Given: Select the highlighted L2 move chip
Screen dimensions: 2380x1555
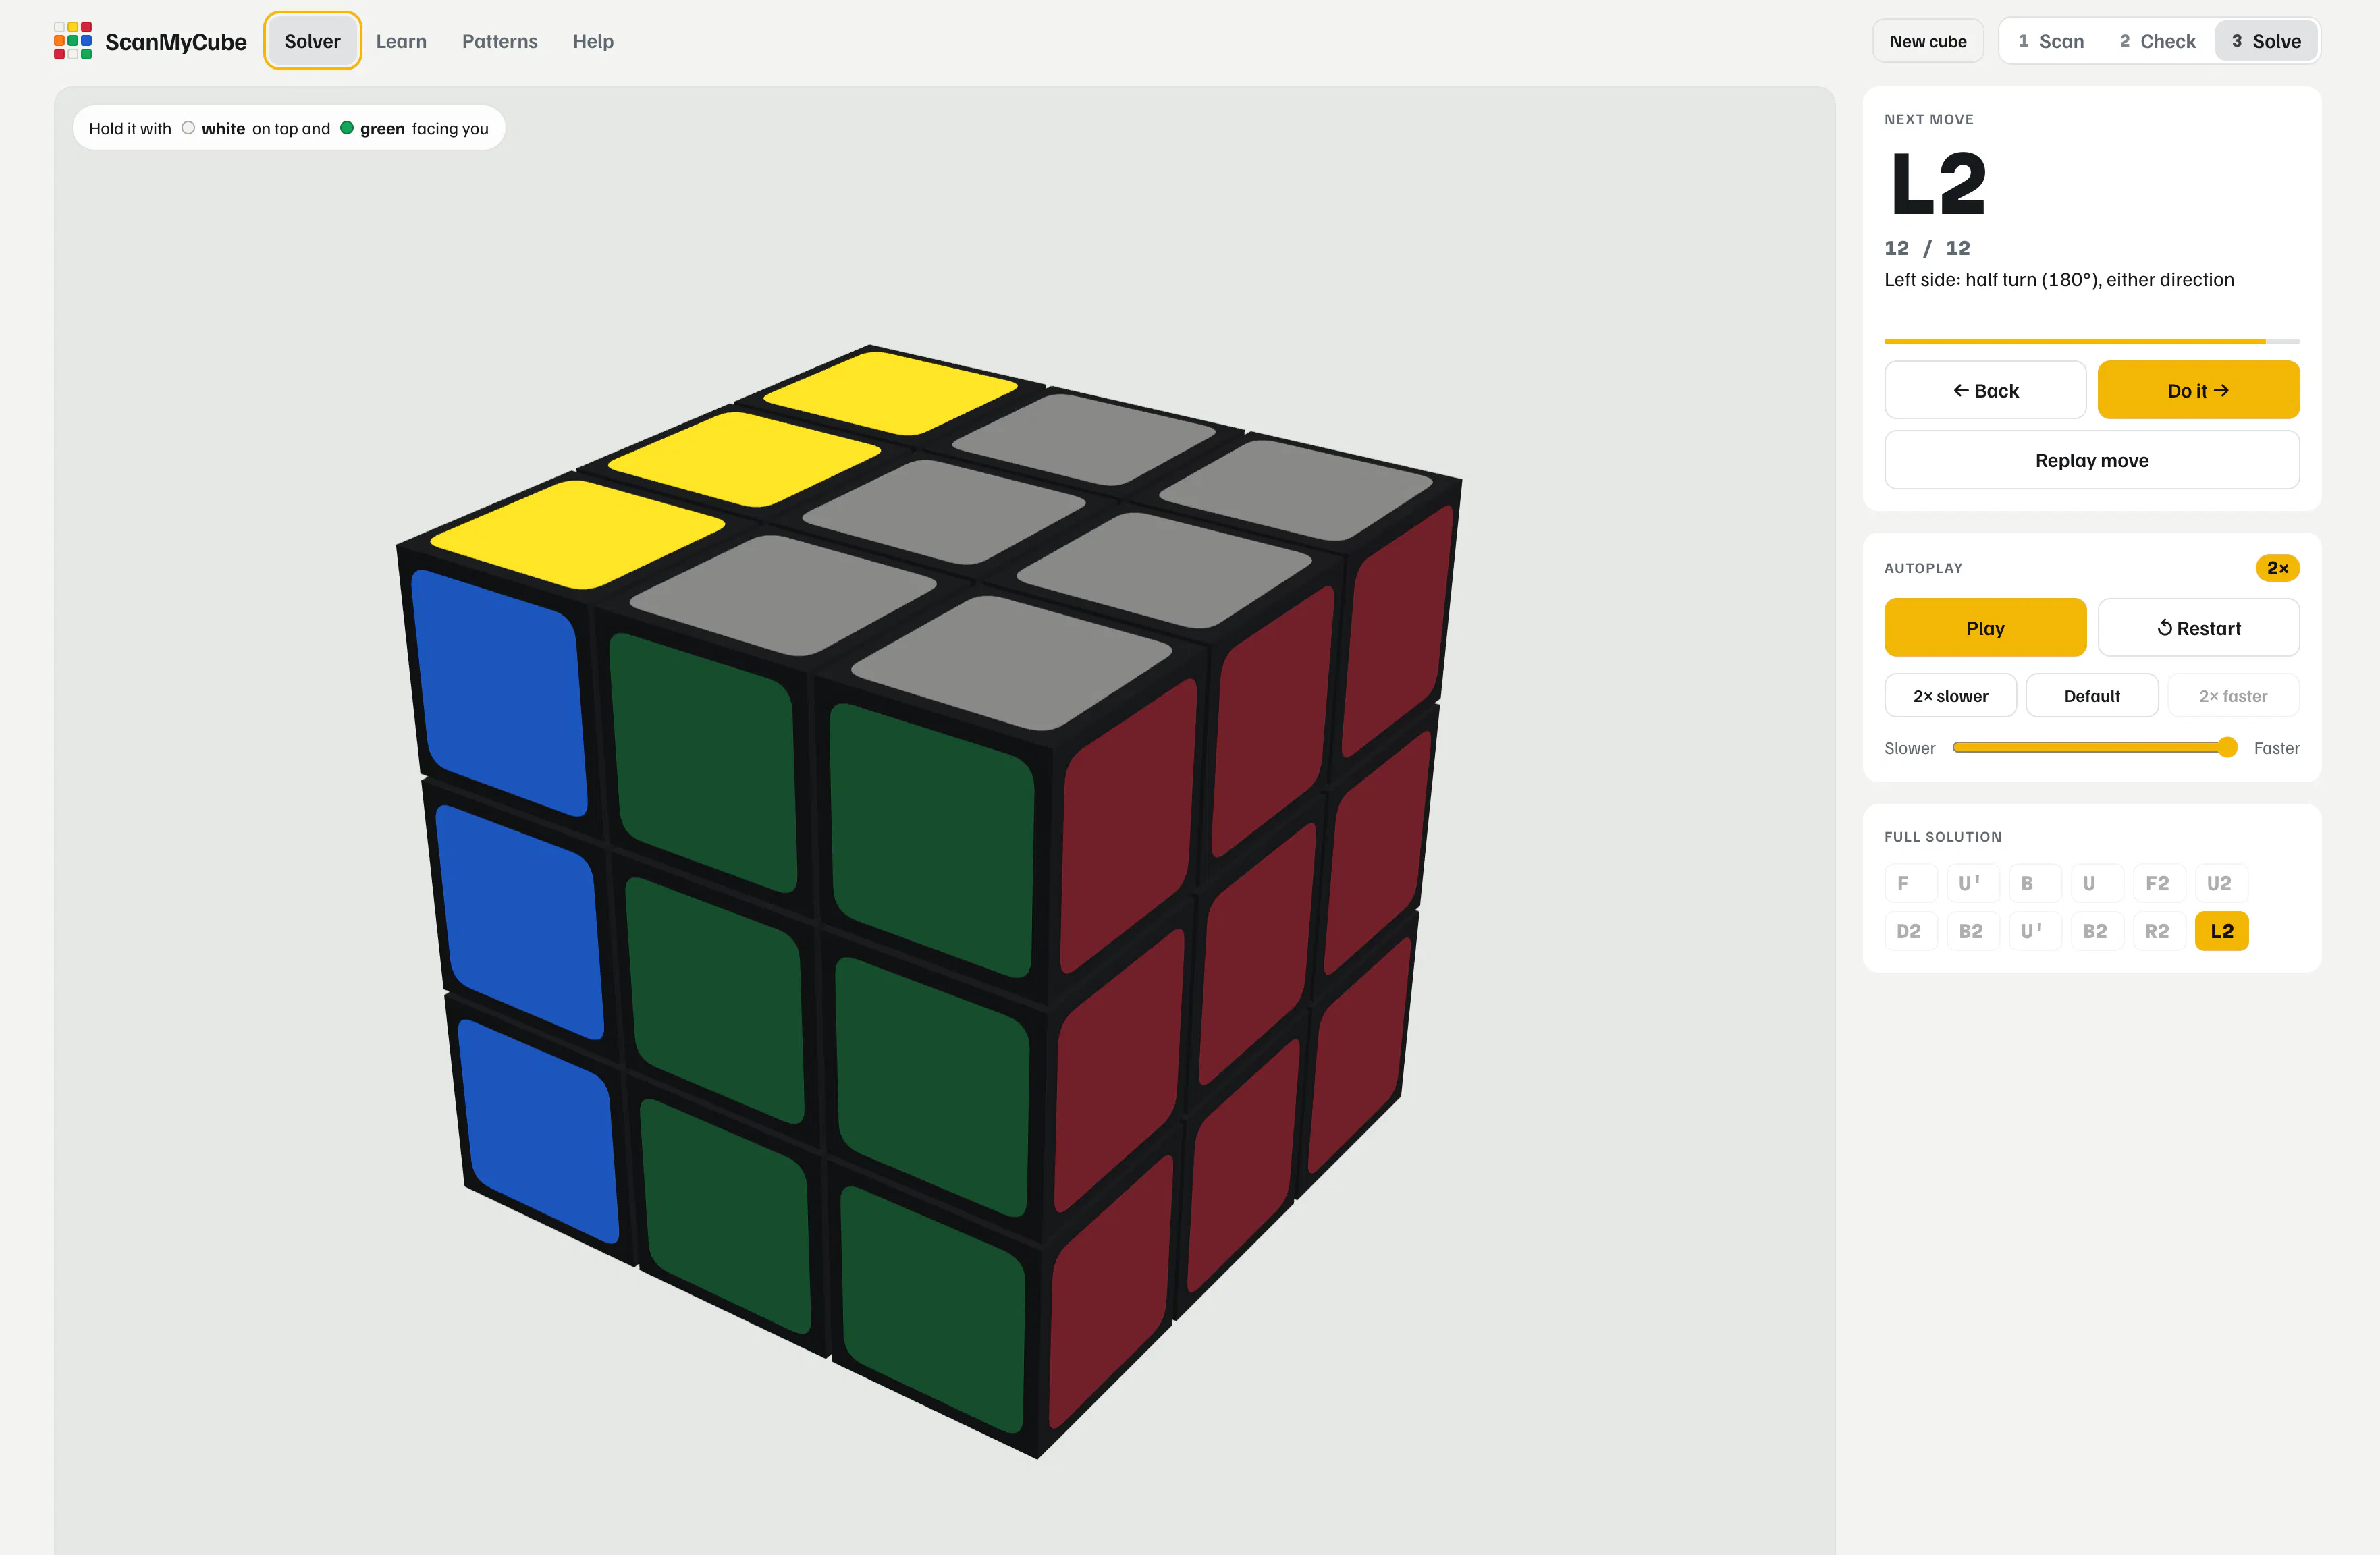Looking at the screenshot, I should 2221,931.
